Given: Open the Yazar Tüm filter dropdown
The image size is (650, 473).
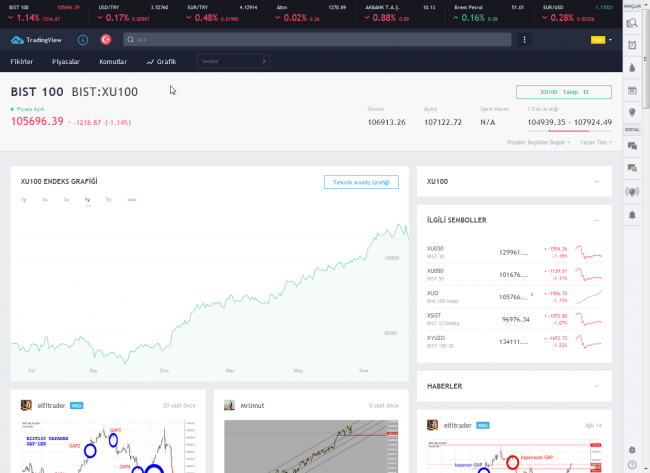Looking at the screenshot, I should point(596,142).
